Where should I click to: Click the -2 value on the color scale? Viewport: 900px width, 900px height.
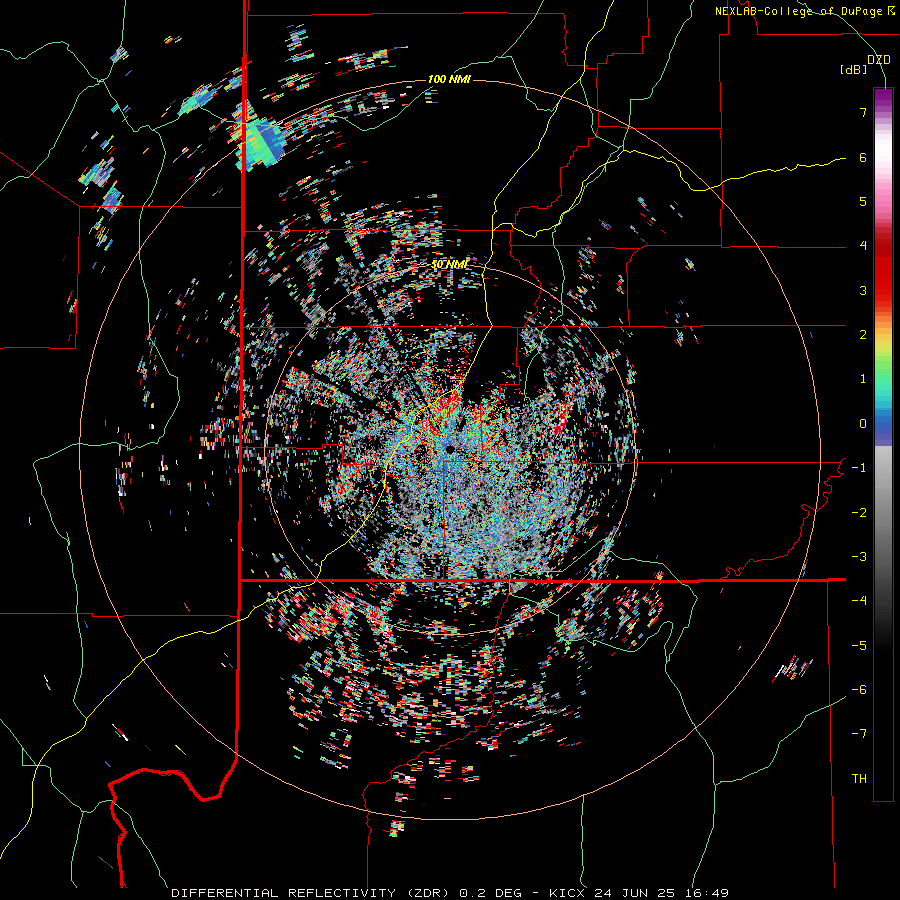point(859,513)
